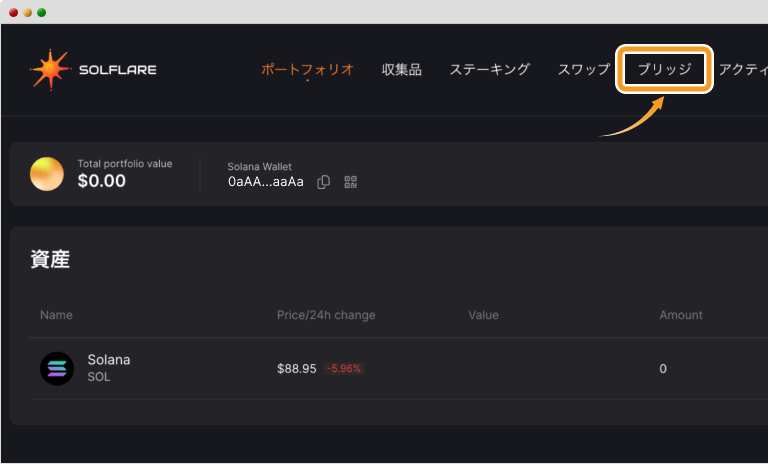
Task: Open the partially visible アクティ tab
Action: [743, 70]
